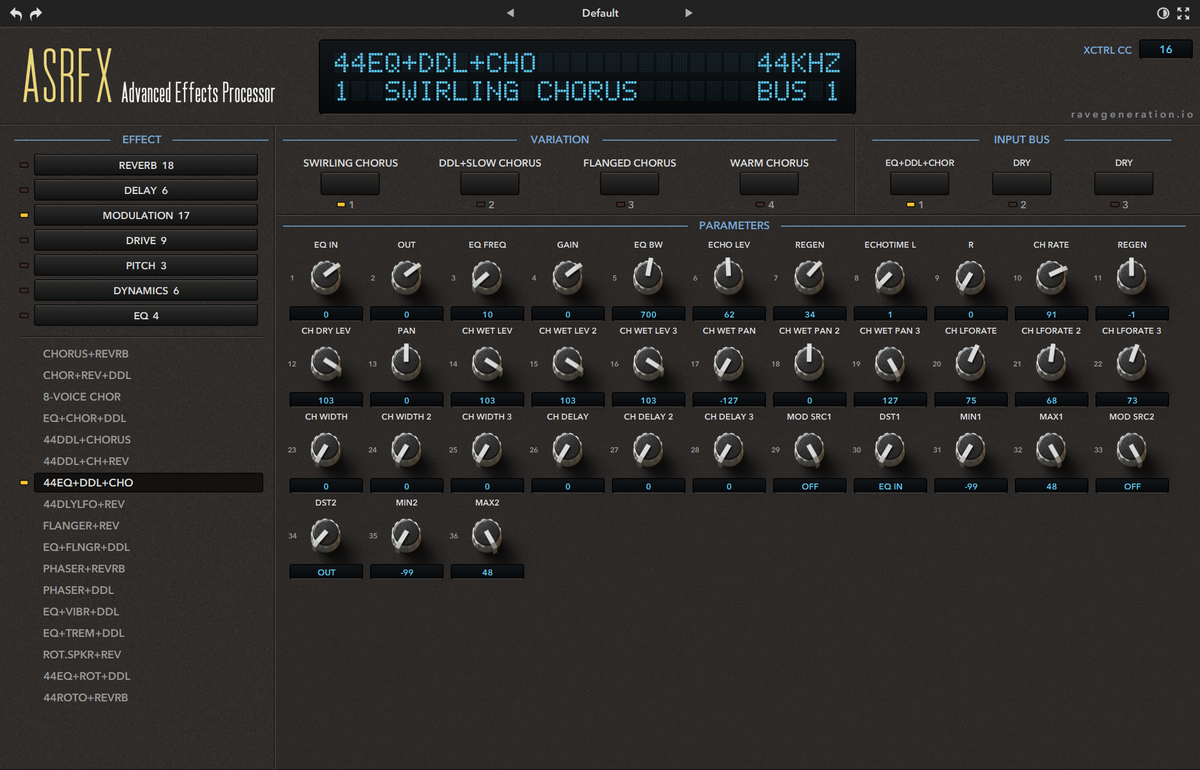Click the fullscreen expand icon
Screen dimensions: 1200x770
[x=1184, y=14]
